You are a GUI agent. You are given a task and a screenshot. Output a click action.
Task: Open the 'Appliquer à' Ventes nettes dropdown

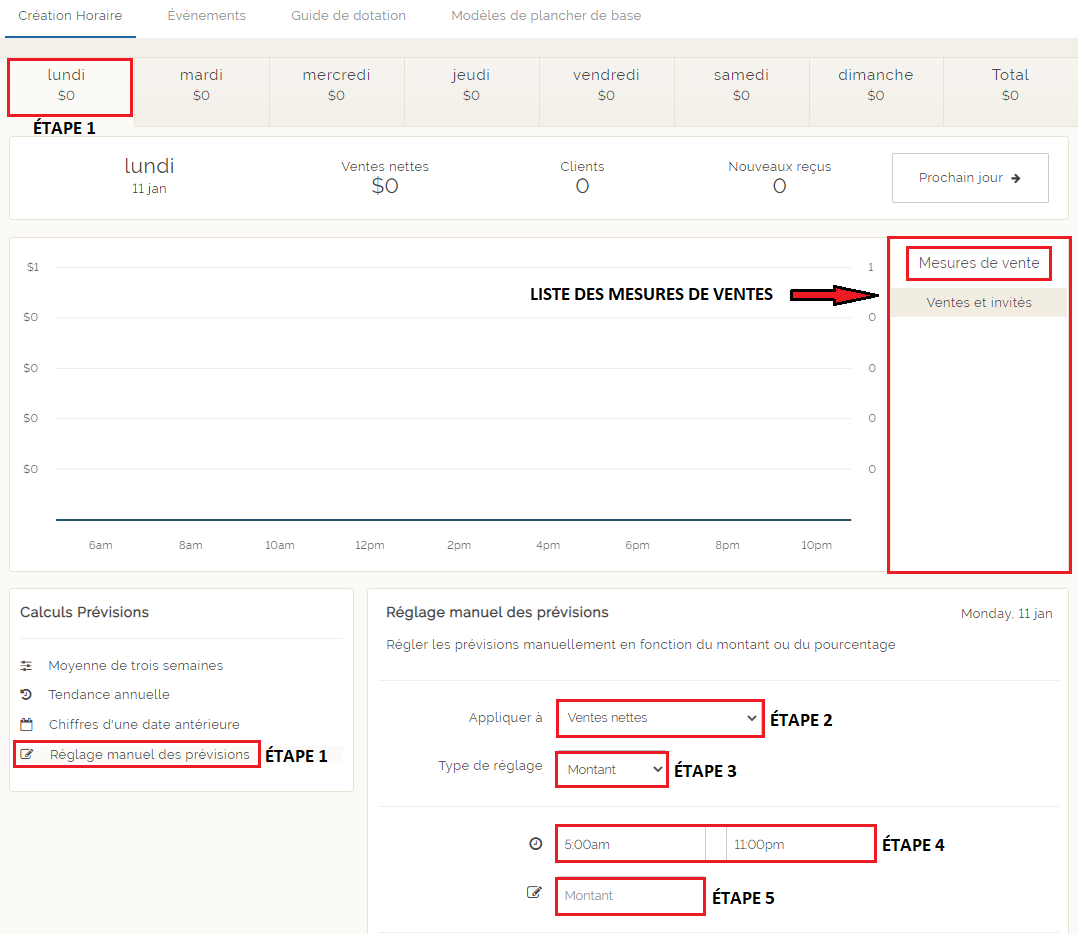point(660,718)
